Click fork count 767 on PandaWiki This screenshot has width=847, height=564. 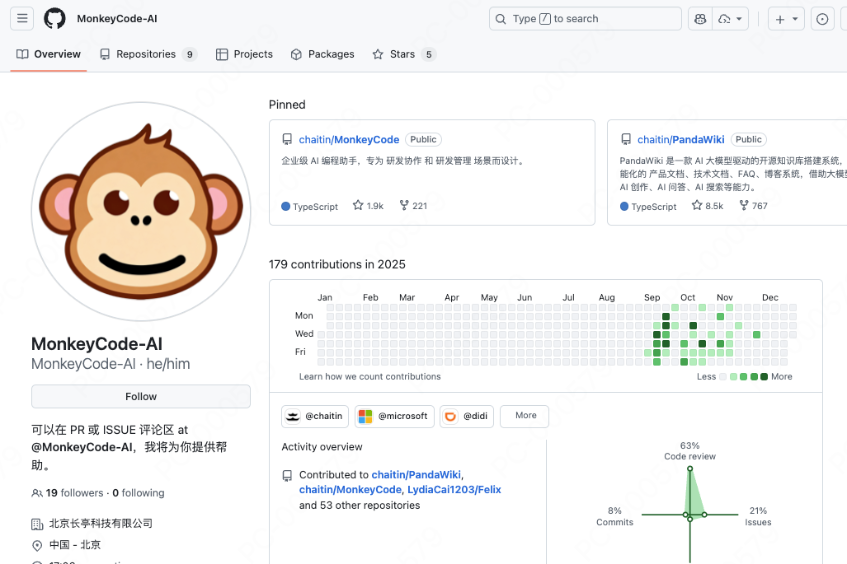[753, 206]
